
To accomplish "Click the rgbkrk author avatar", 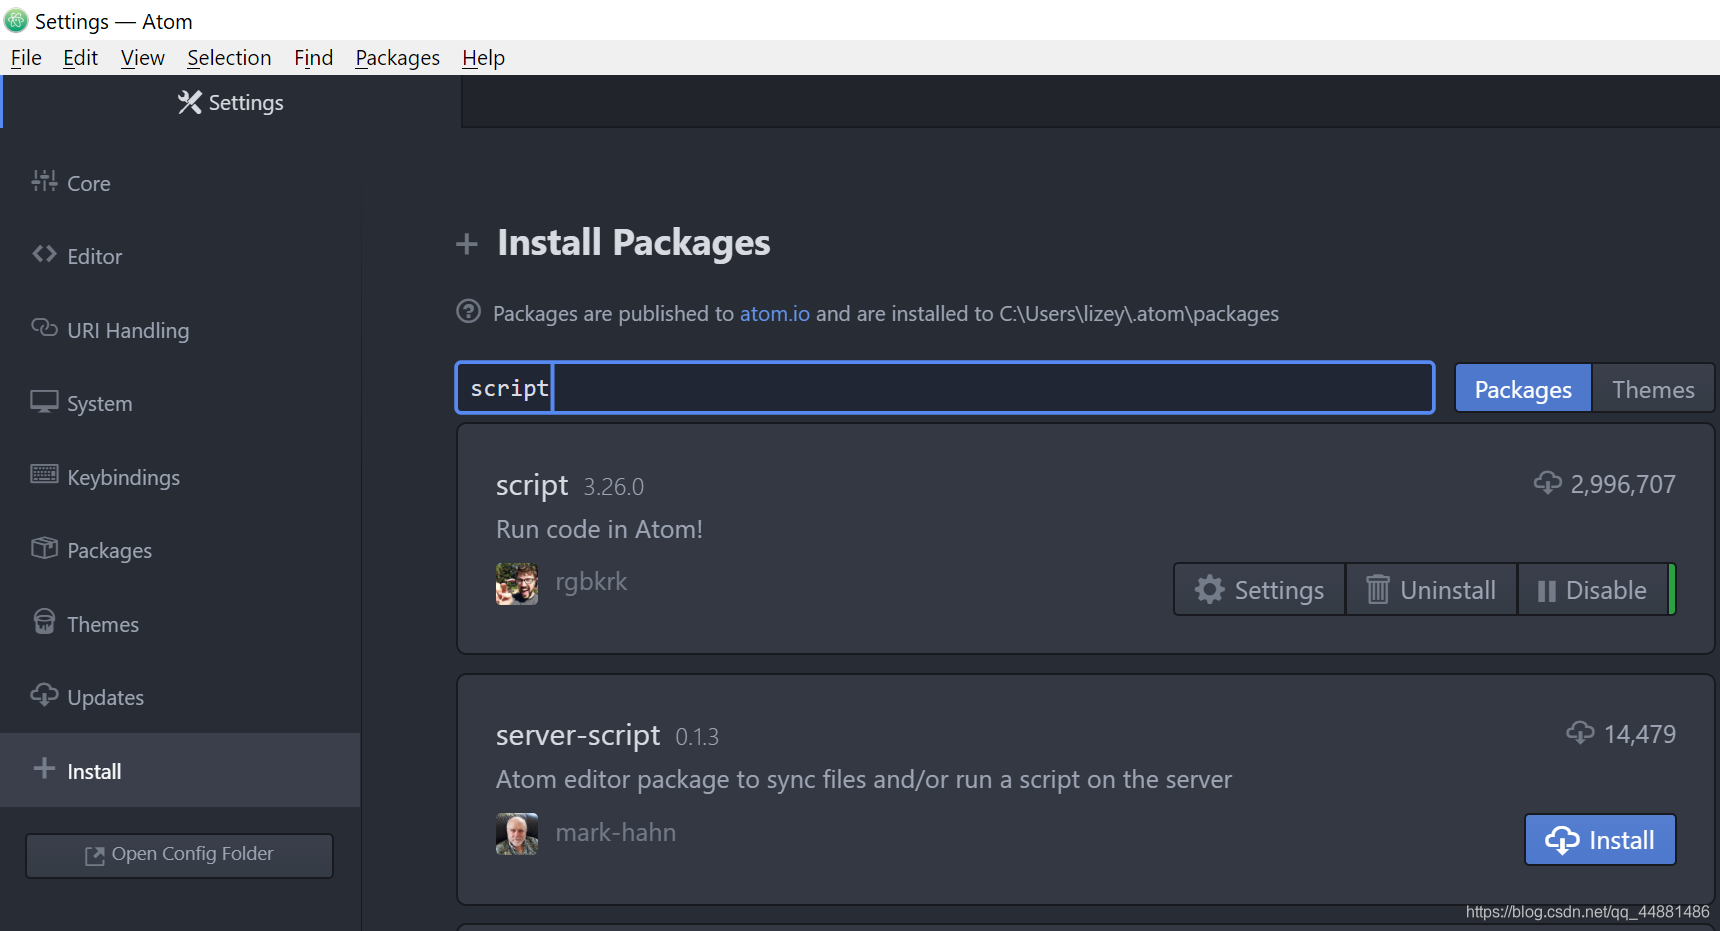I will point(517,583).
